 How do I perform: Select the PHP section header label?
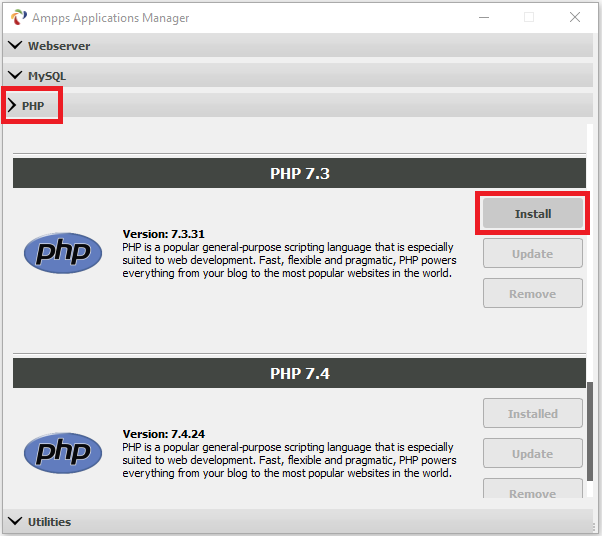(x=33, y=106)
